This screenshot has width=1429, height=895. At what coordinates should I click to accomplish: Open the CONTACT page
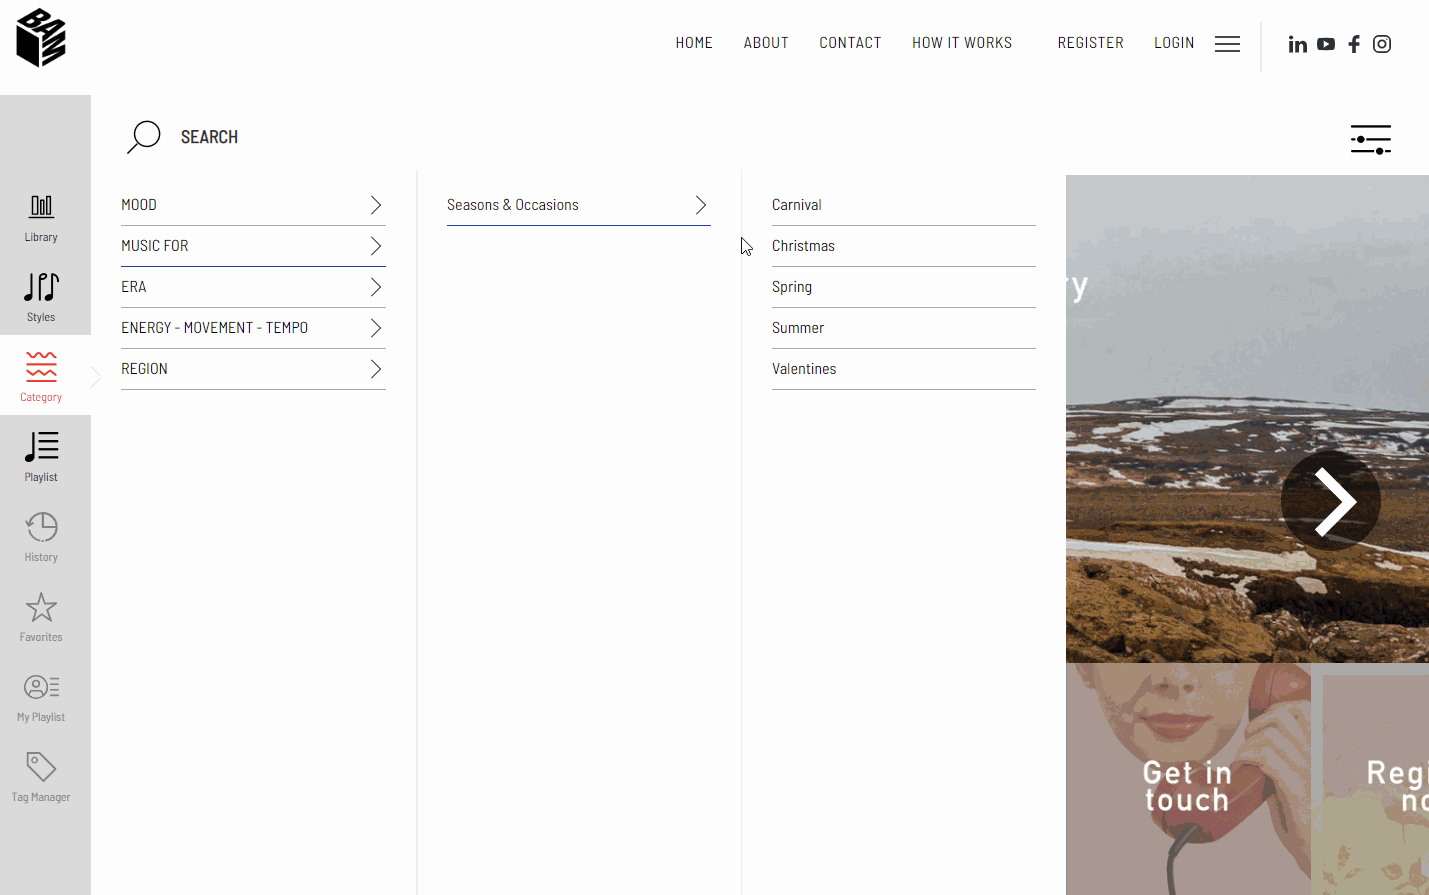point(850,43)
